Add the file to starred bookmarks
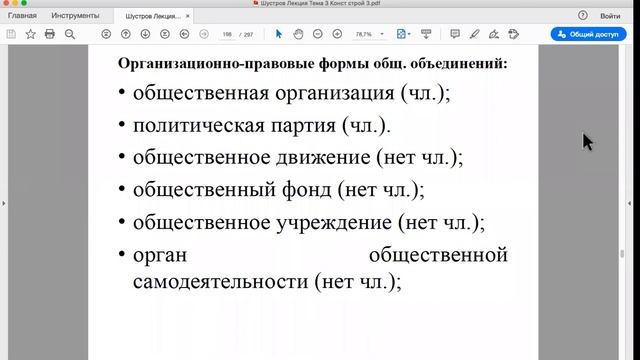Image resolution: width=640 pixels, height=360 pixels. coord(31,34)
